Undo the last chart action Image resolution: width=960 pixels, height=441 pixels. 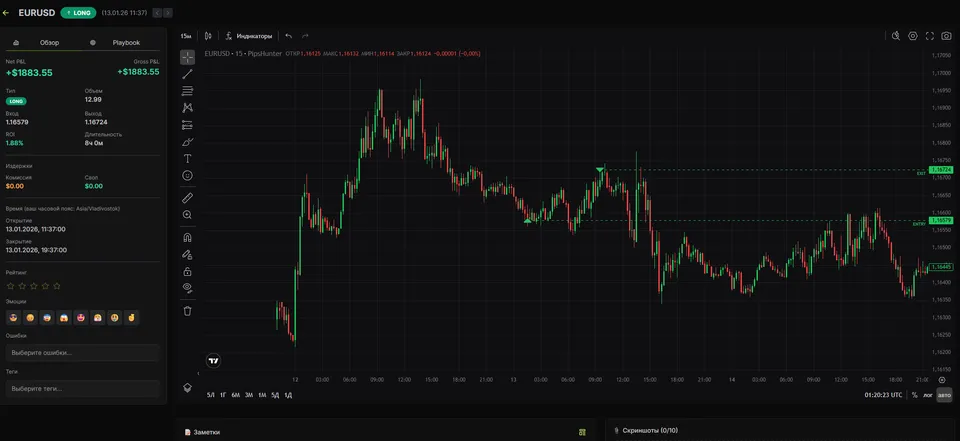click(288, 36)
